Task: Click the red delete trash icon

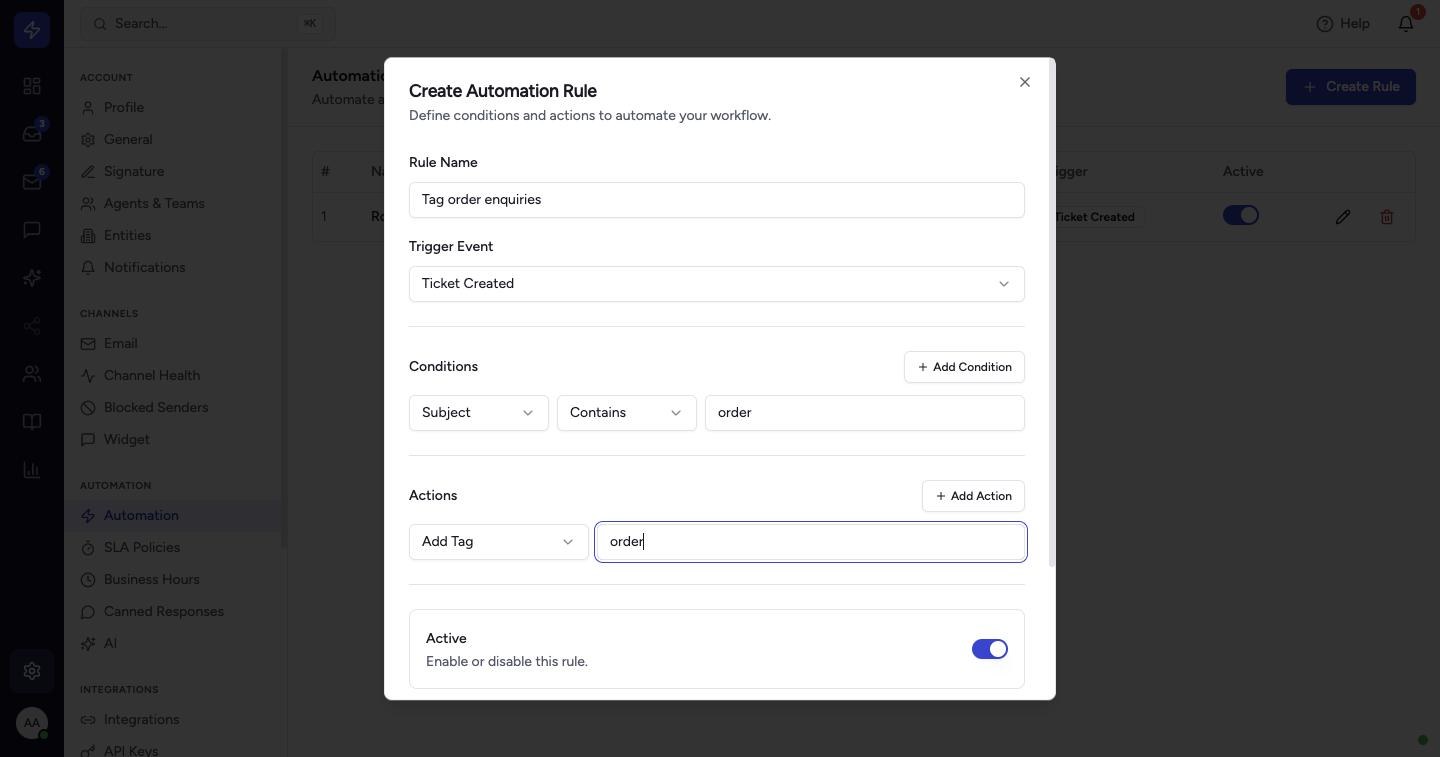Action: 1387,216
